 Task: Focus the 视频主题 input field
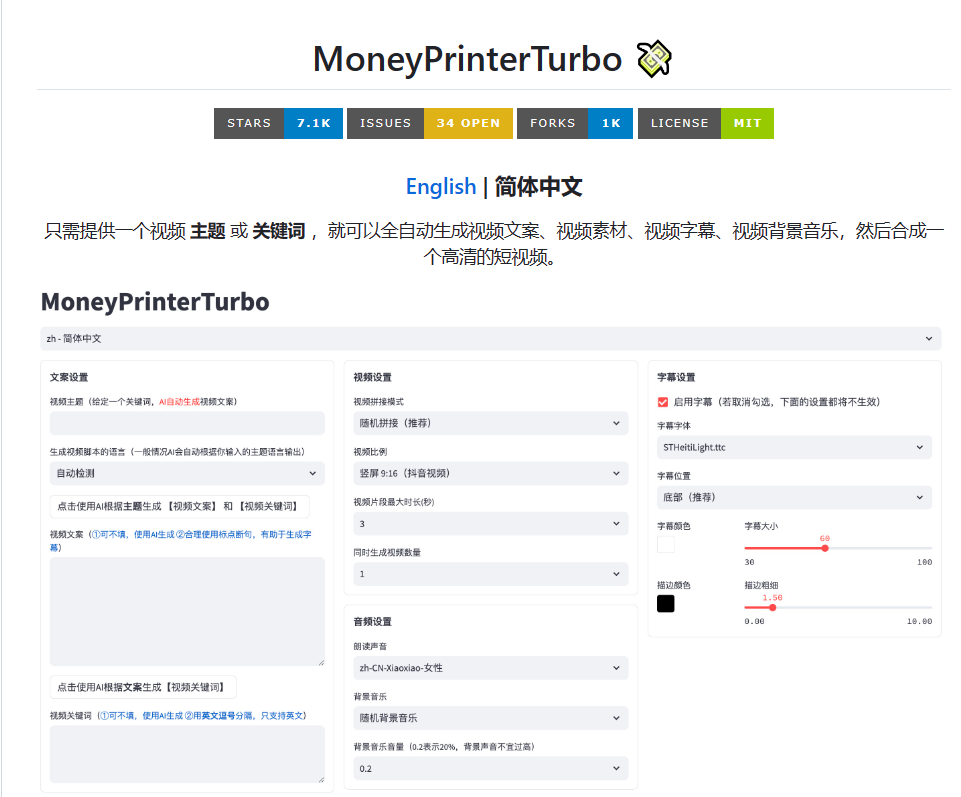tap(187, 423)
